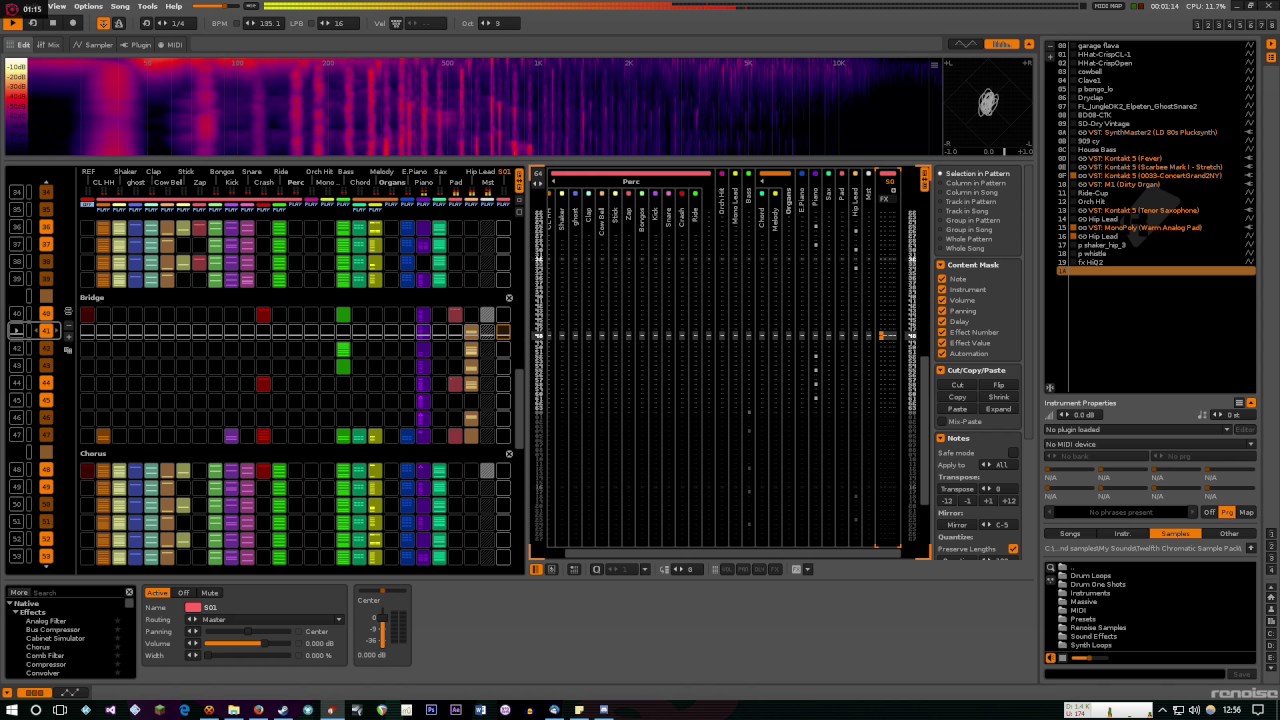
Task: Open the Sampler tab
Action: 93,45
